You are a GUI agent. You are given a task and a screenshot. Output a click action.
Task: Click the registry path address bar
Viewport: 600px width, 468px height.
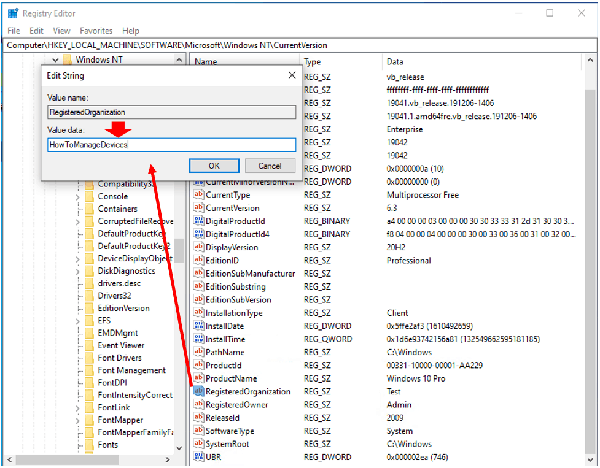pos(300,46)
